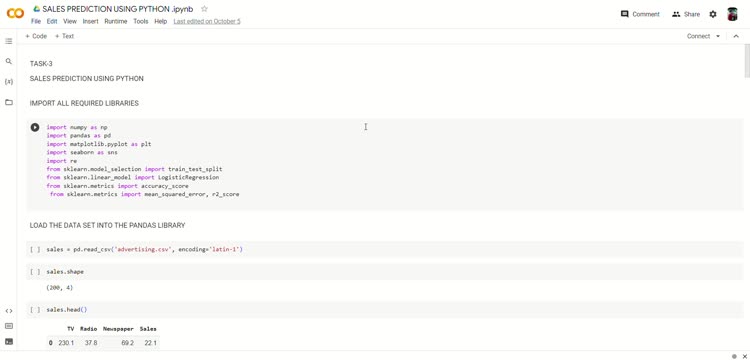Open the table of contents sidebar
Image resolution: width=750 pixels, height=360 pixels.
click(x=9, y=42)
